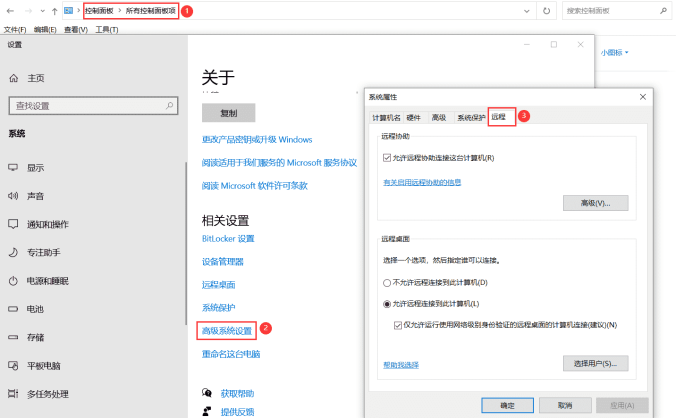Select 不允许远程连接到此计算机 radio button
676x418 pixels.
coord(387,283)
